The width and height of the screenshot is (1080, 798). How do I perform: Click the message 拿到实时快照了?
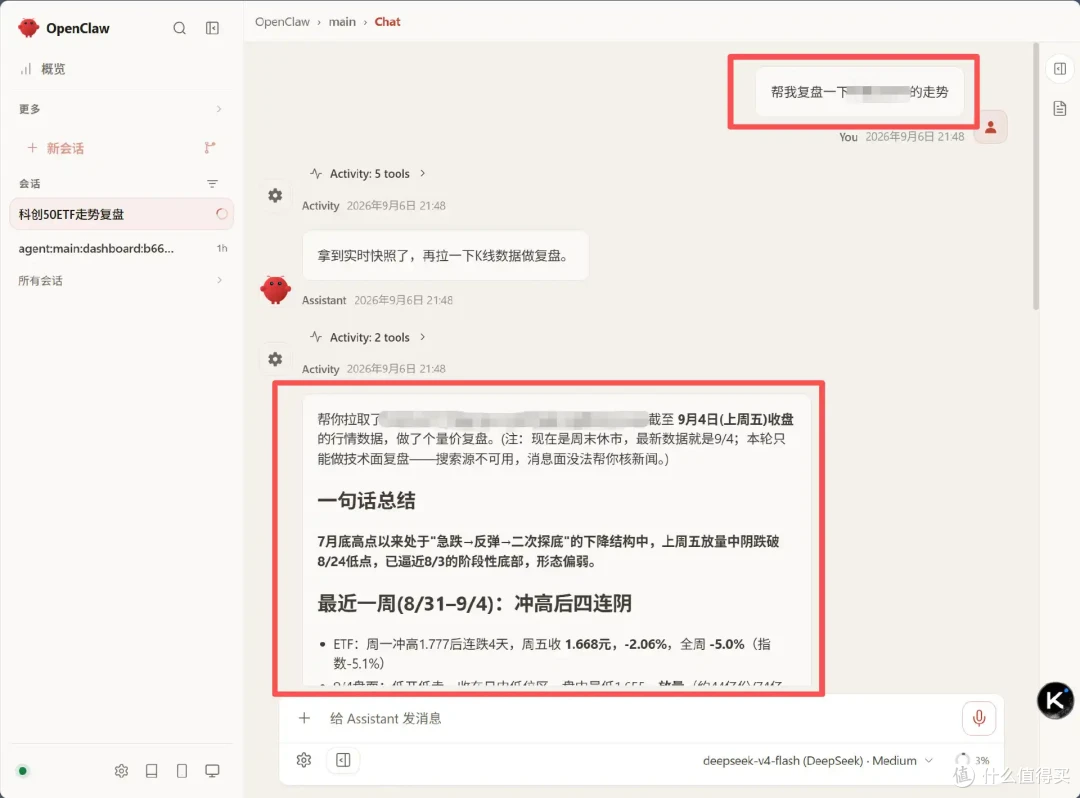coord(445,256)
